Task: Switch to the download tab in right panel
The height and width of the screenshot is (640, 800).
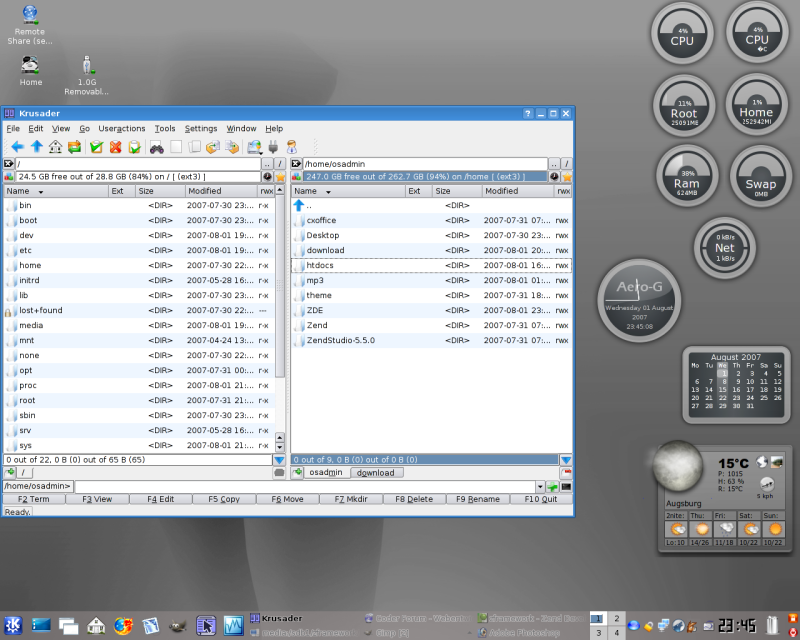Action: click(x=375, y=472)
